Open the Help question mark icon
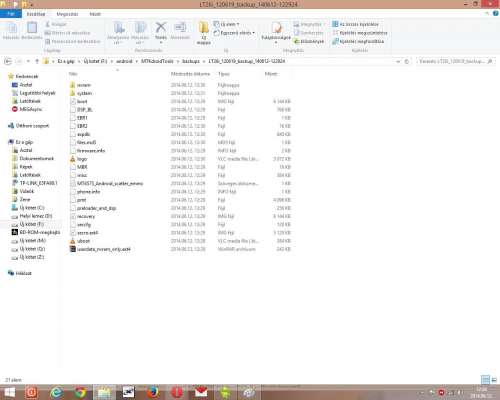The image size is (500, 400). pos(495,13)
